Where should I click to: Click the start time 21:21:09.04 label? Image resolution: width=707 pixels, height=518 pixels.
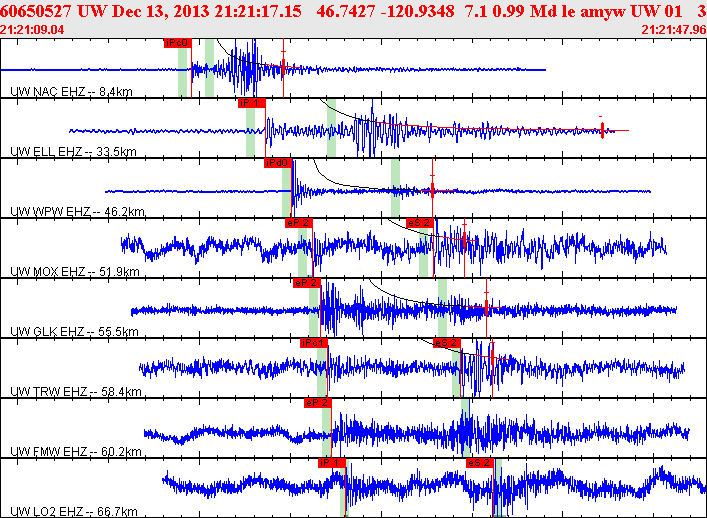pyautogui.click(x=33, y=30)
